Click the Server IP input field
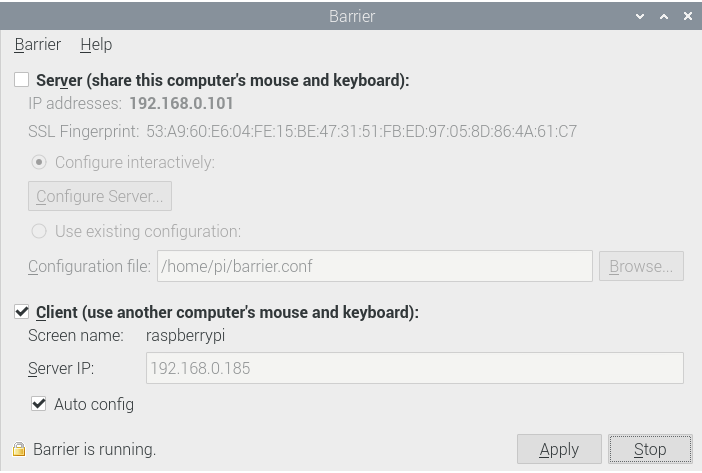 [x=415, y=368]
